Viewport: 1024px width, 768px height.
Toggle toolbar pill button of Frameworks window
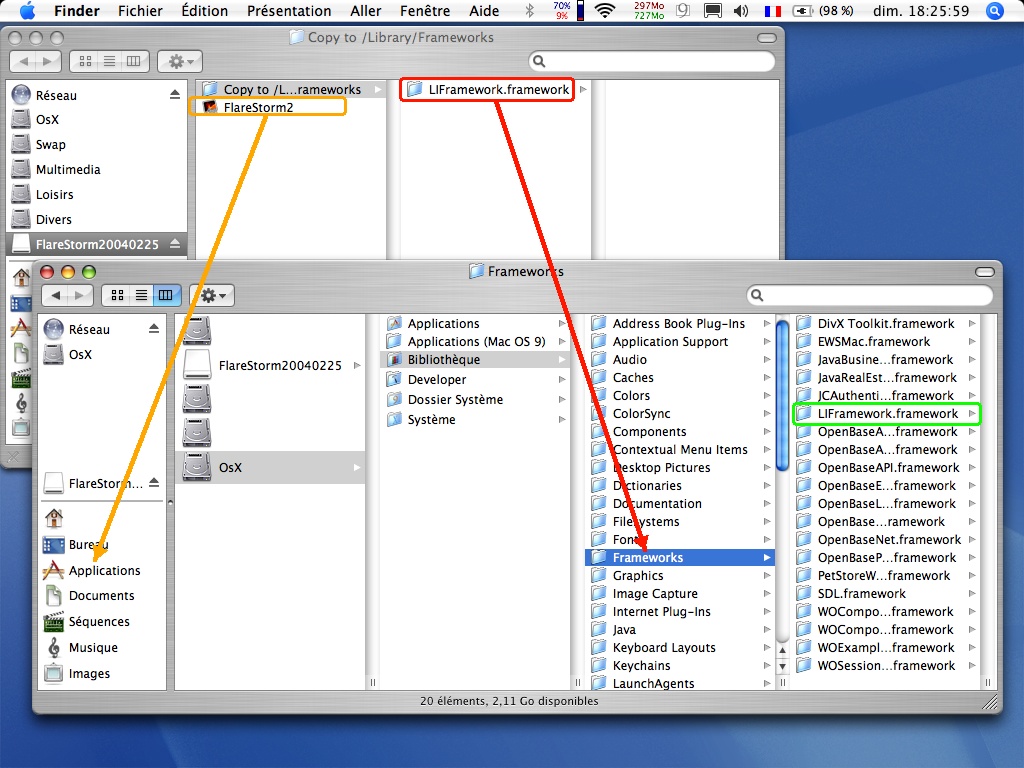[x=984, y=271]
